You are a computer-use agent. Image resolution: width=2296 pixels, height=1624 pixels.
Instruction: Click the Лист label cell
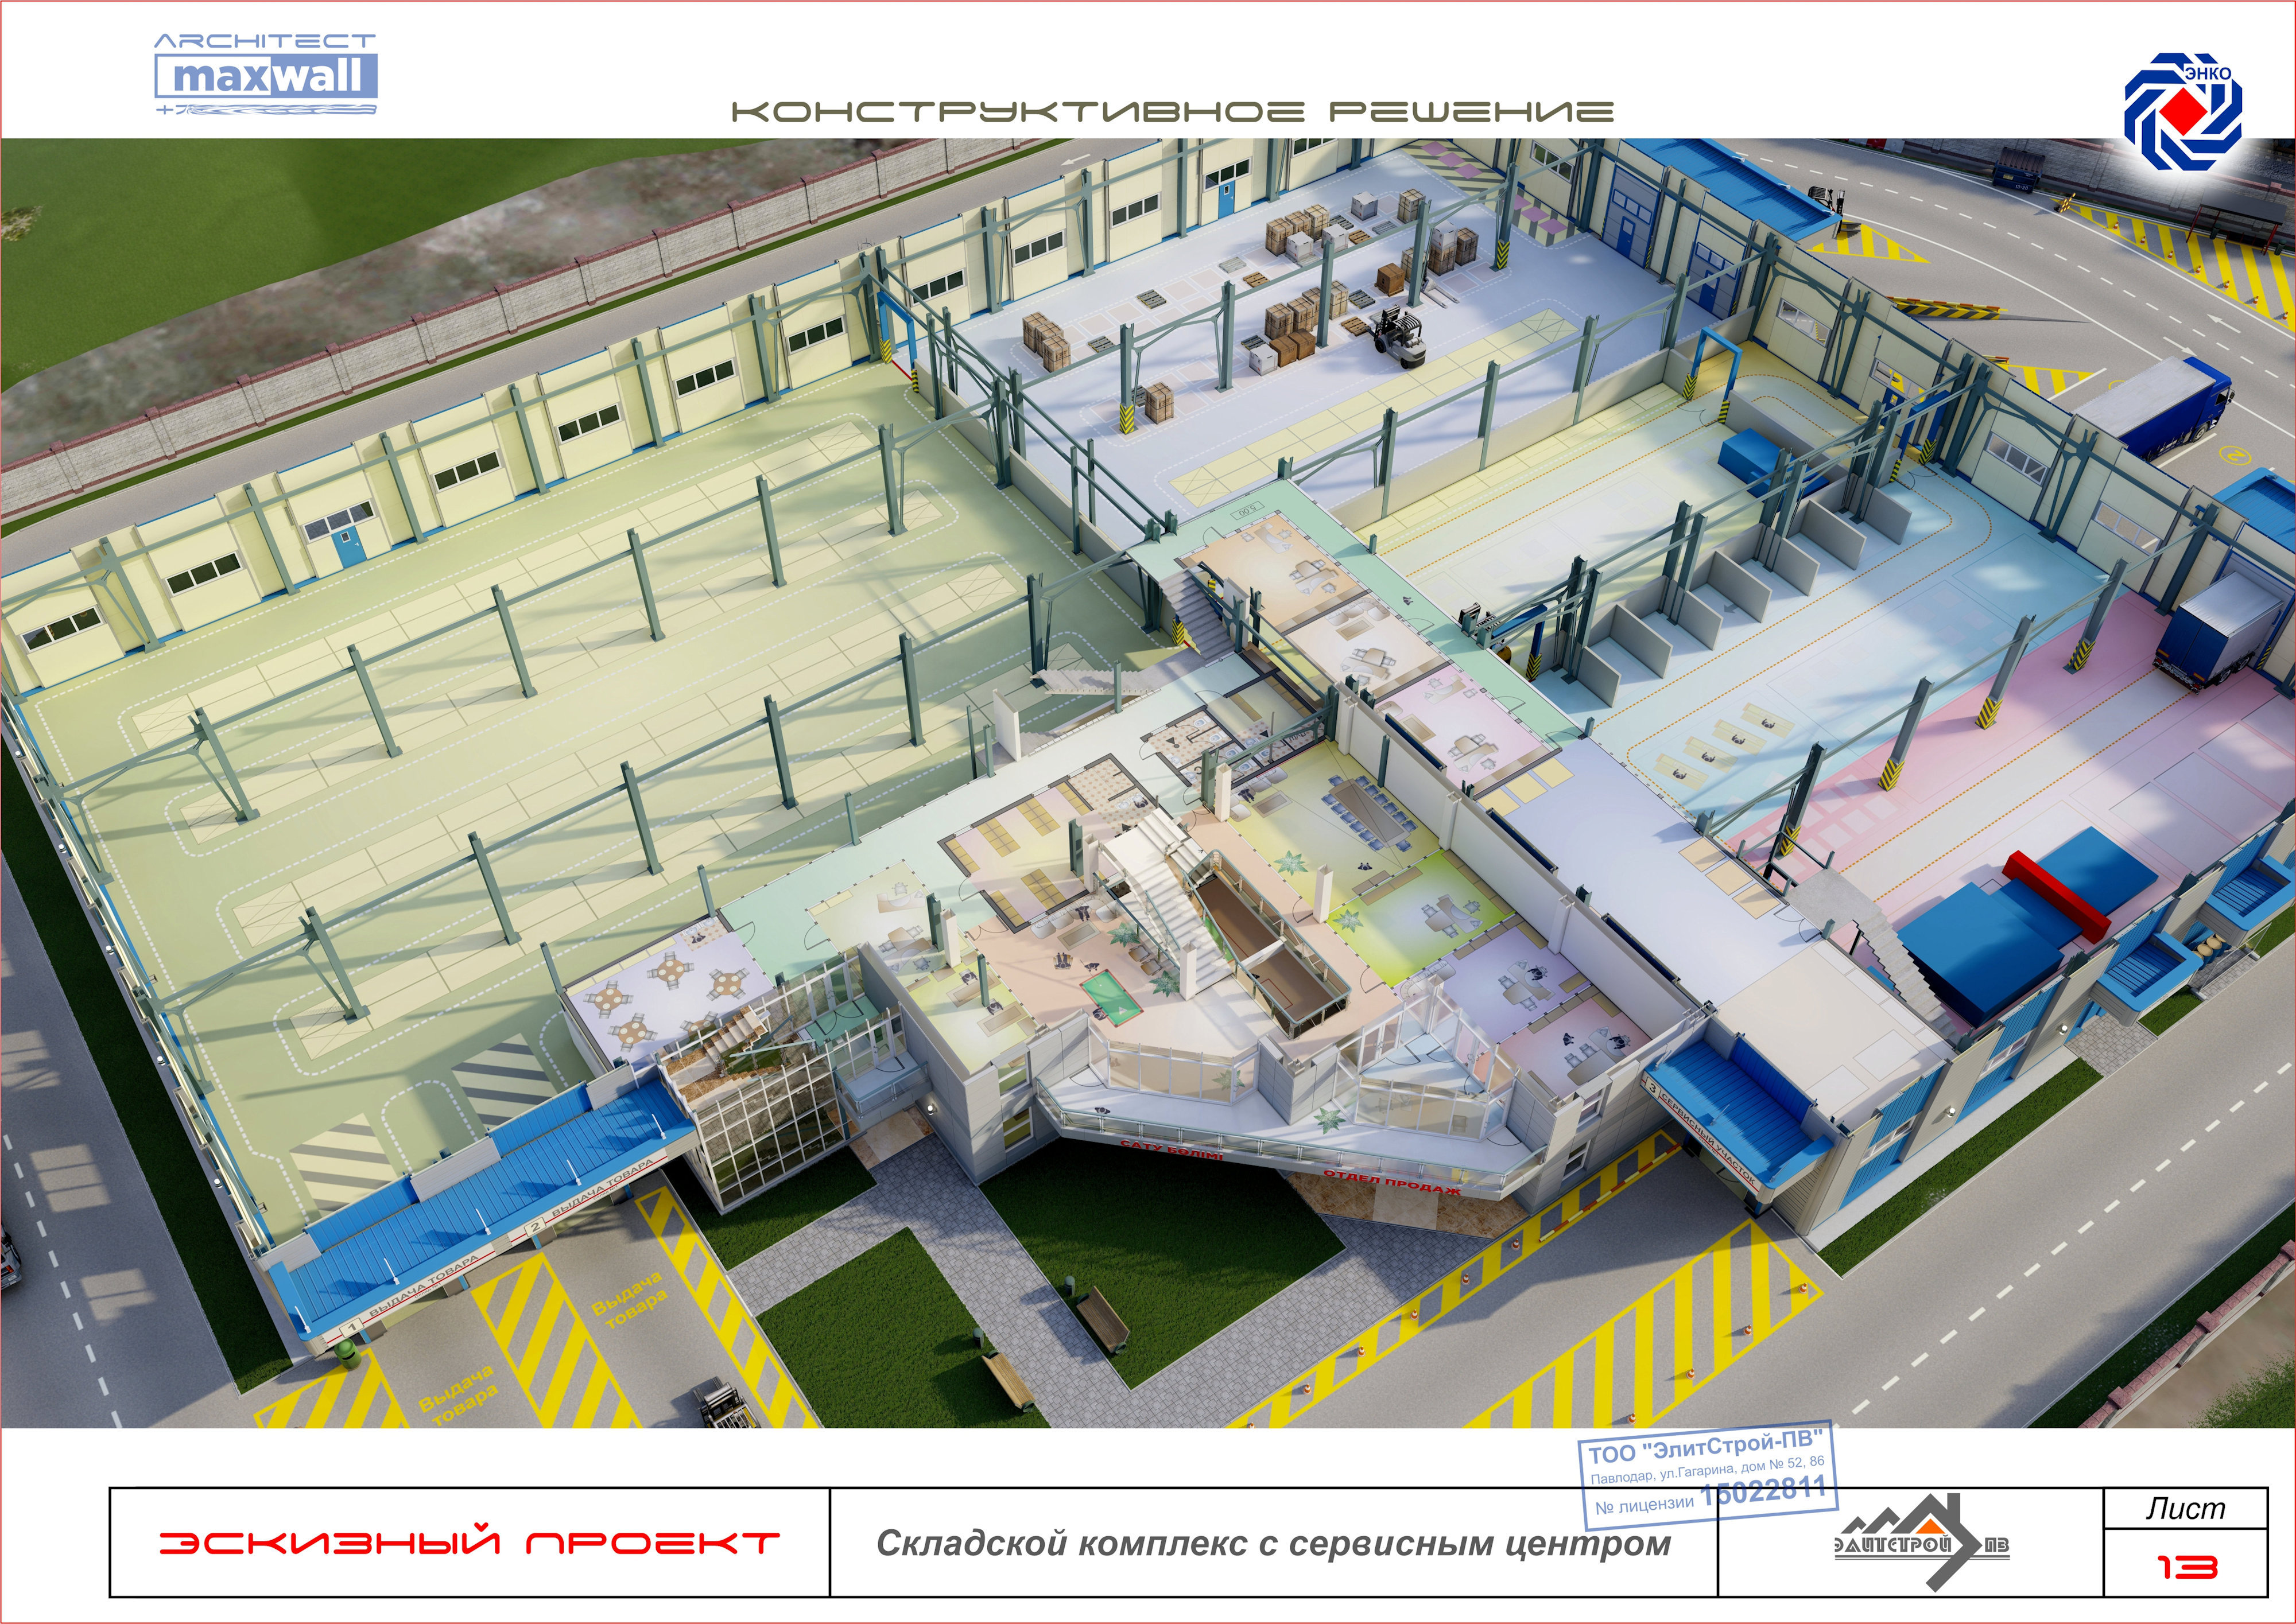(x=2186, y=1508)
